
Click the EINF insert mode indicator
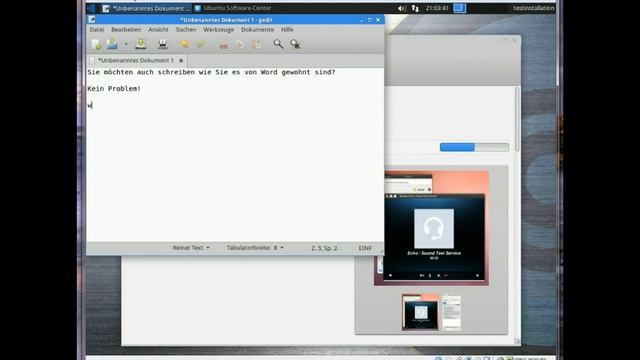[x=365, y=248]
